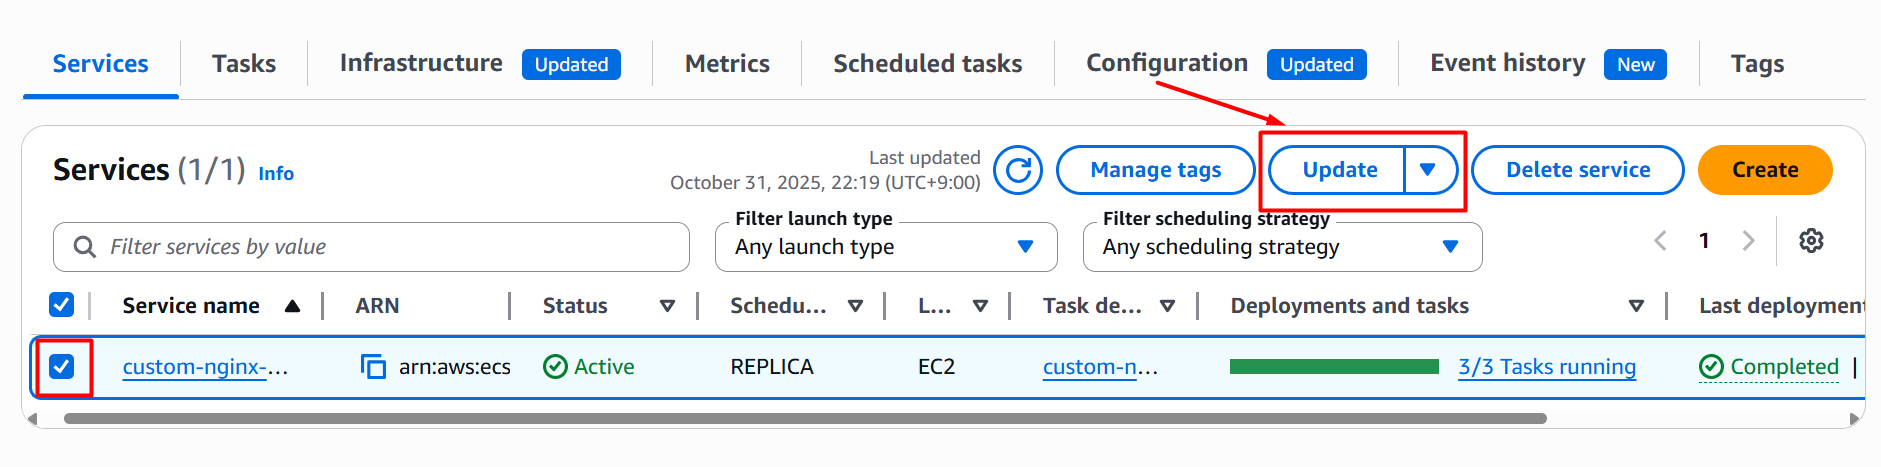Go to next page arrow

pos(1748,241)
